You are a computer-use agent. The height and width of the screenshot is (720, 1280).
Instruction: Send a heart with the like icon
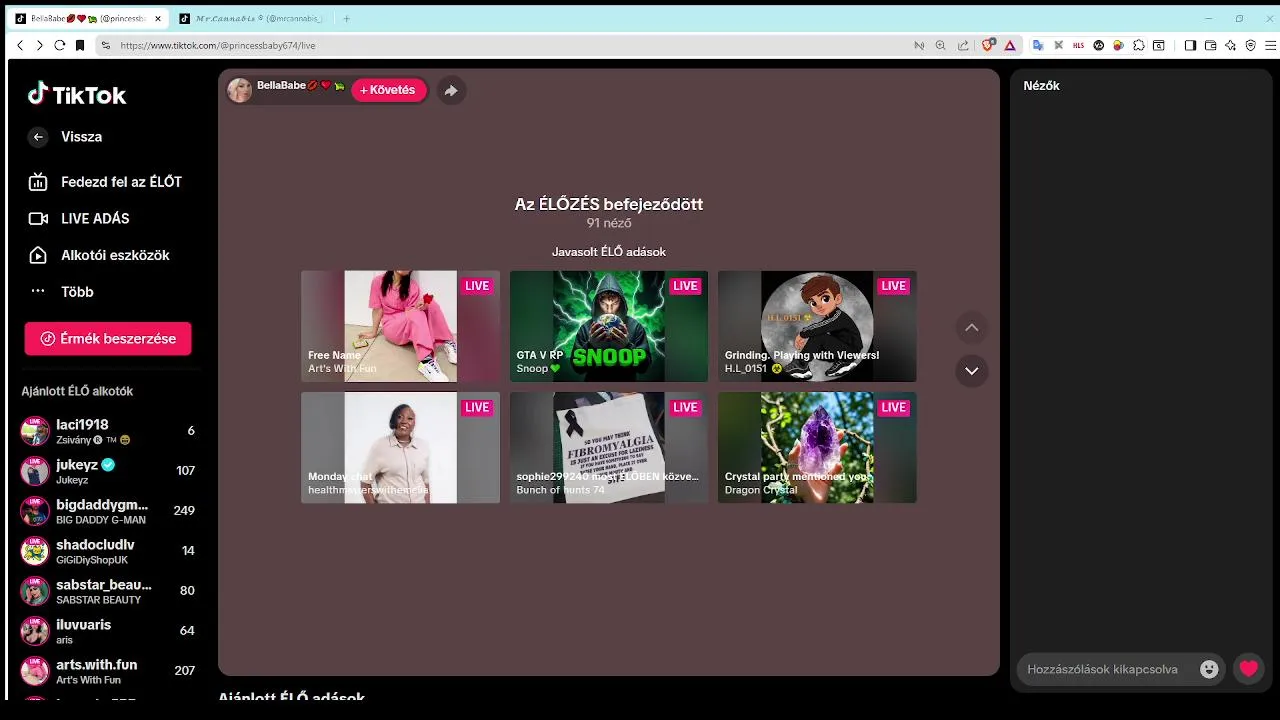1248,669
